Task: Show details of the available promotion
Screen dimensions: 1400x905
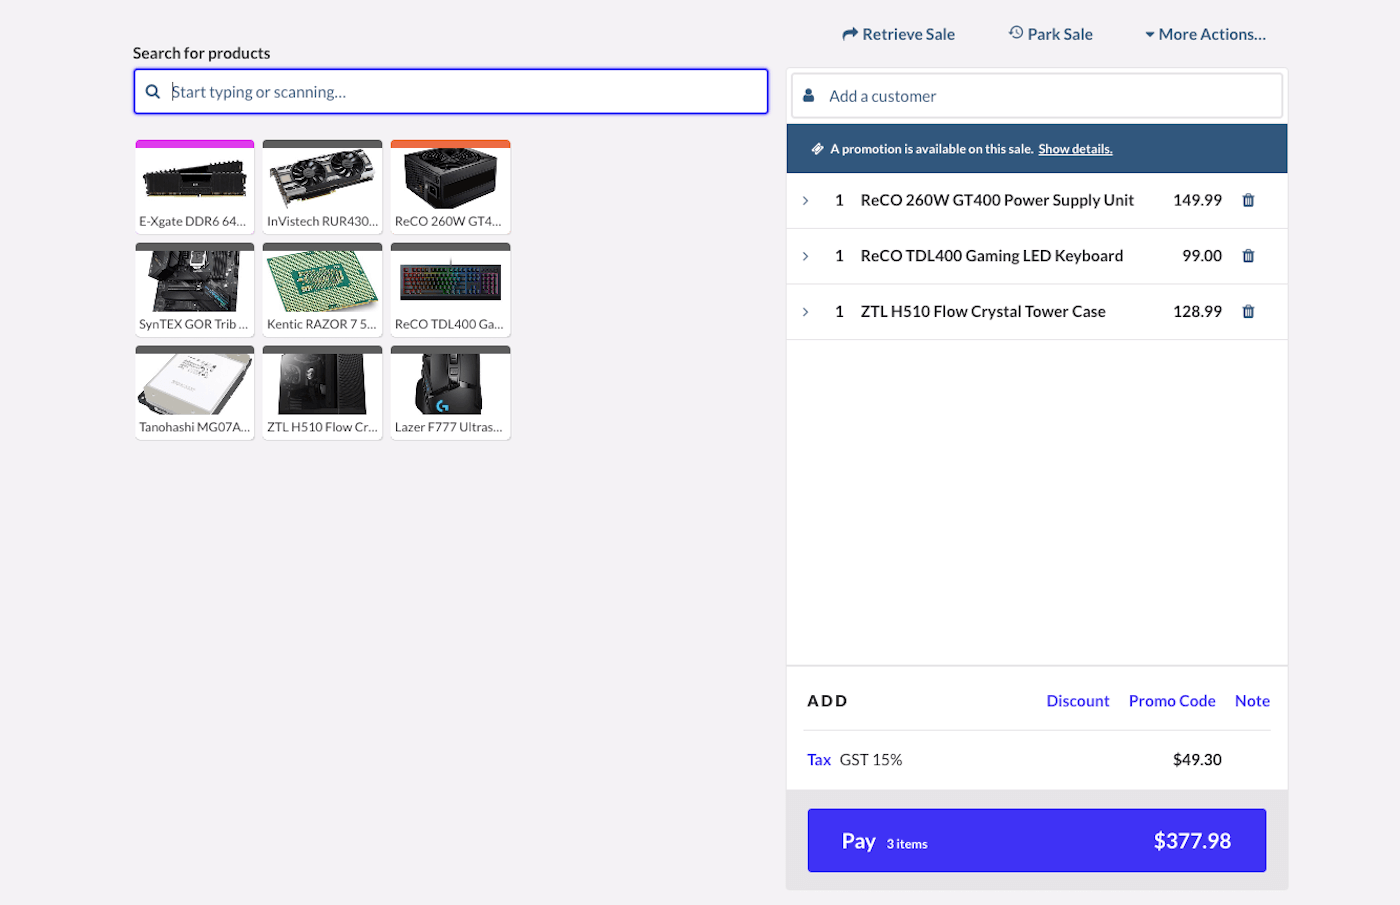Action: tap(1075, 149)
